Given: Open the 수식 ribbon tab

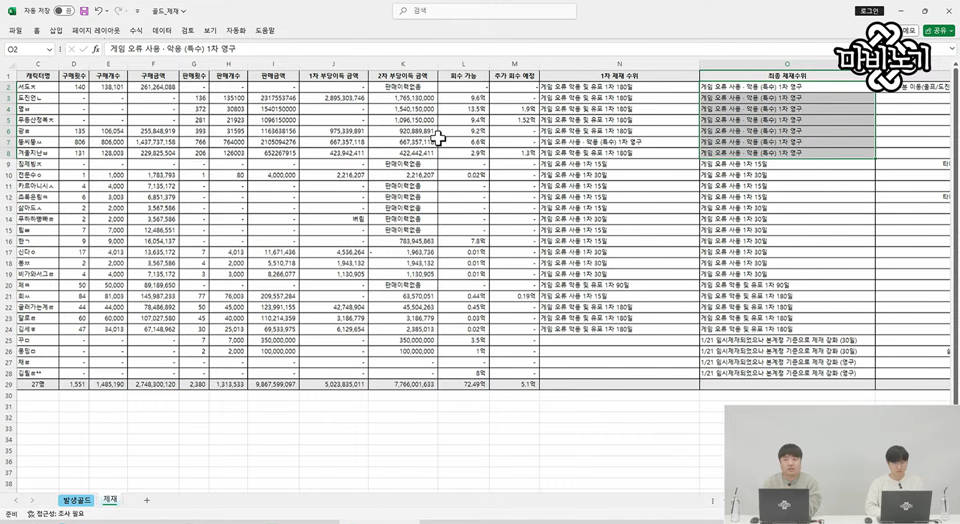Looking at the screenshot, I should tap(136, 31).
